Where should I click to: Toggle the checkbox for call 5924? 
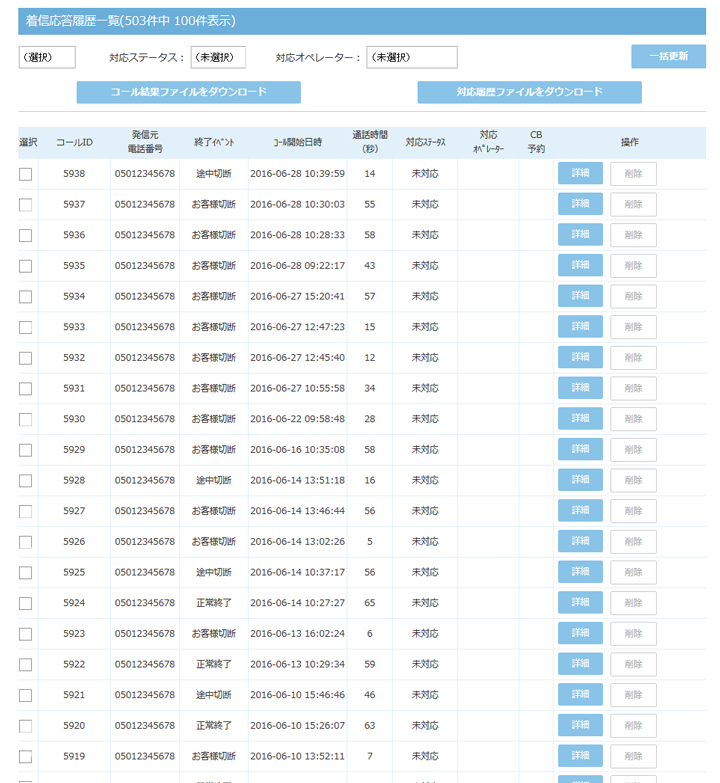25,603
